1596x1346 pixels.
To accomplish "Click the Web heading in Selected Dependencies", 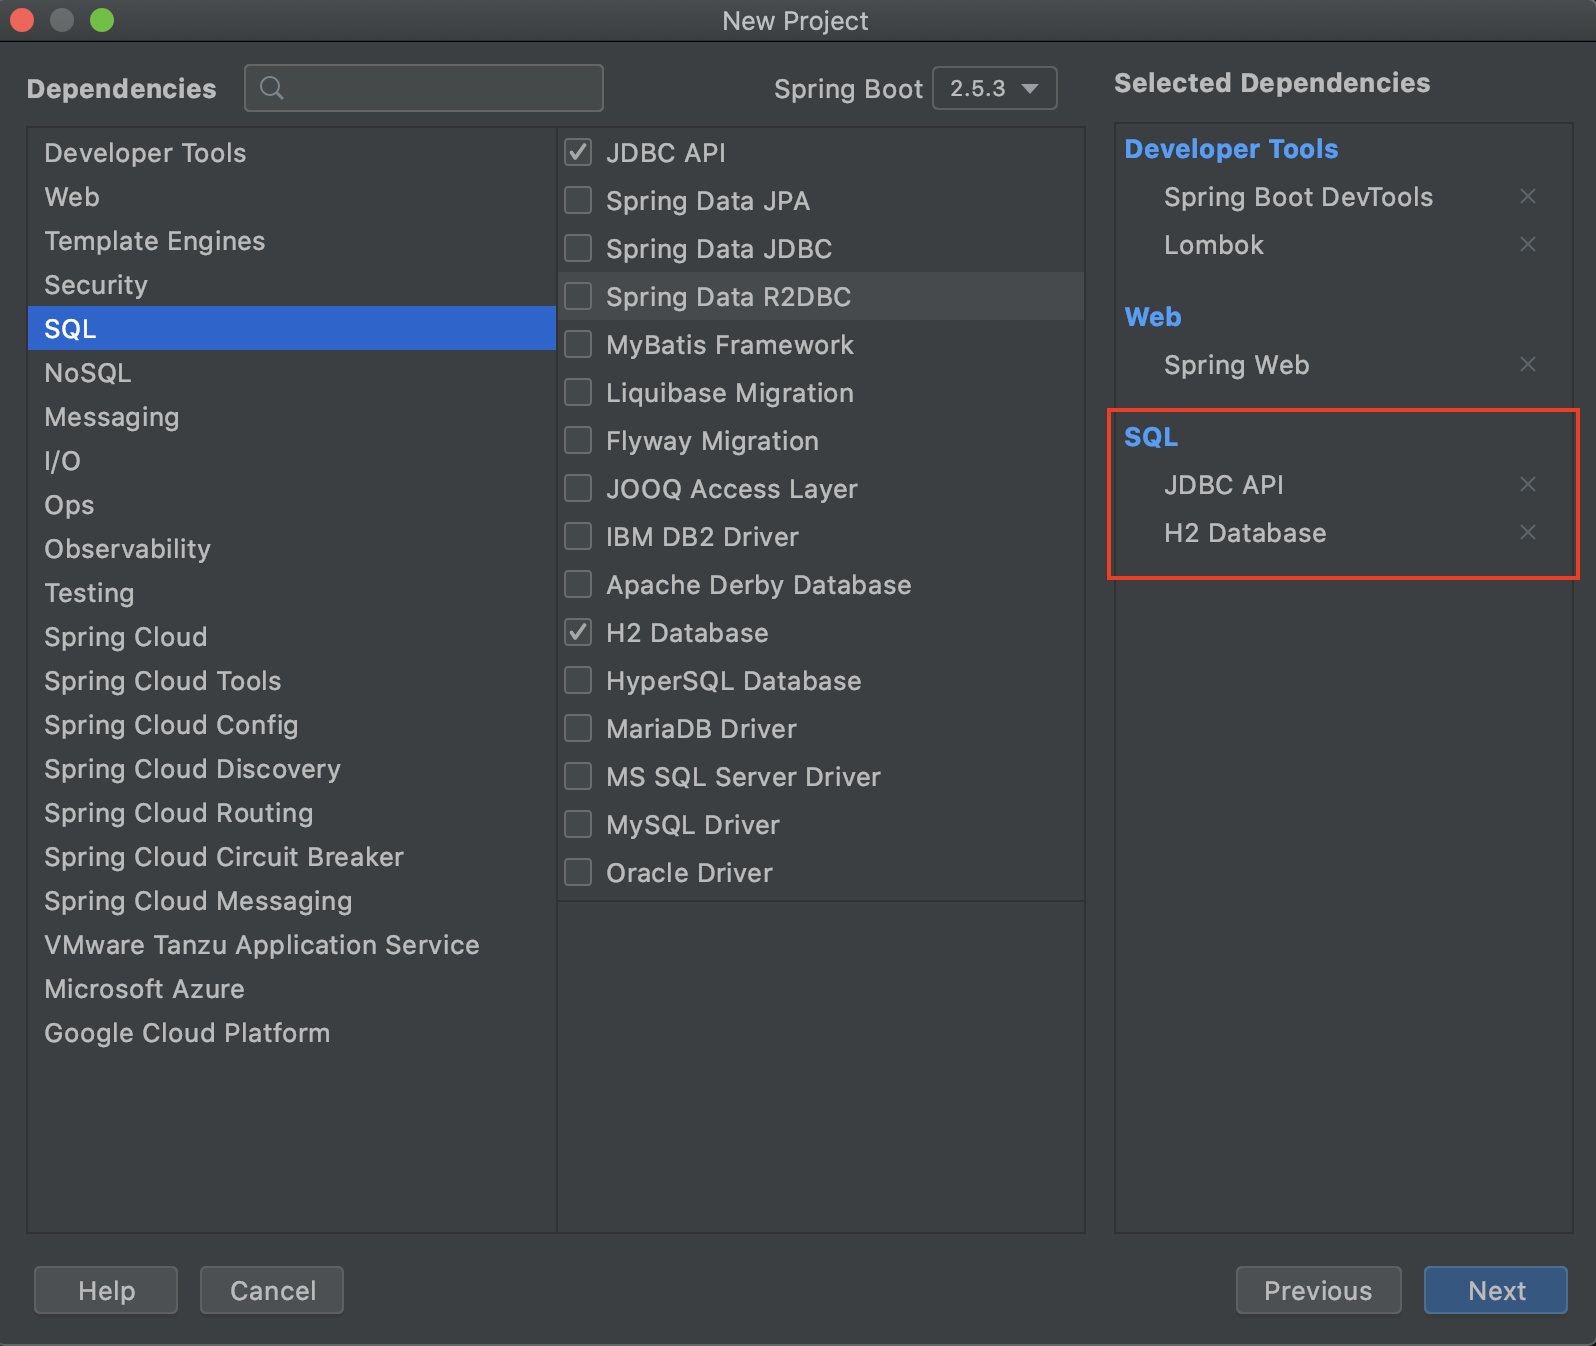I will (1153, 316).
